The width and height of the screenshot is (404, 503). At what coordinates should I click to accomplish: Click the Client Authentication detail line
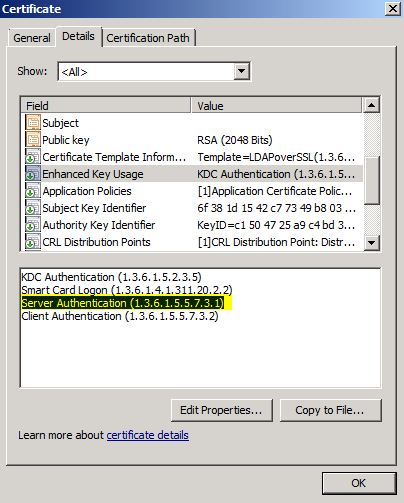pos(120,316)
